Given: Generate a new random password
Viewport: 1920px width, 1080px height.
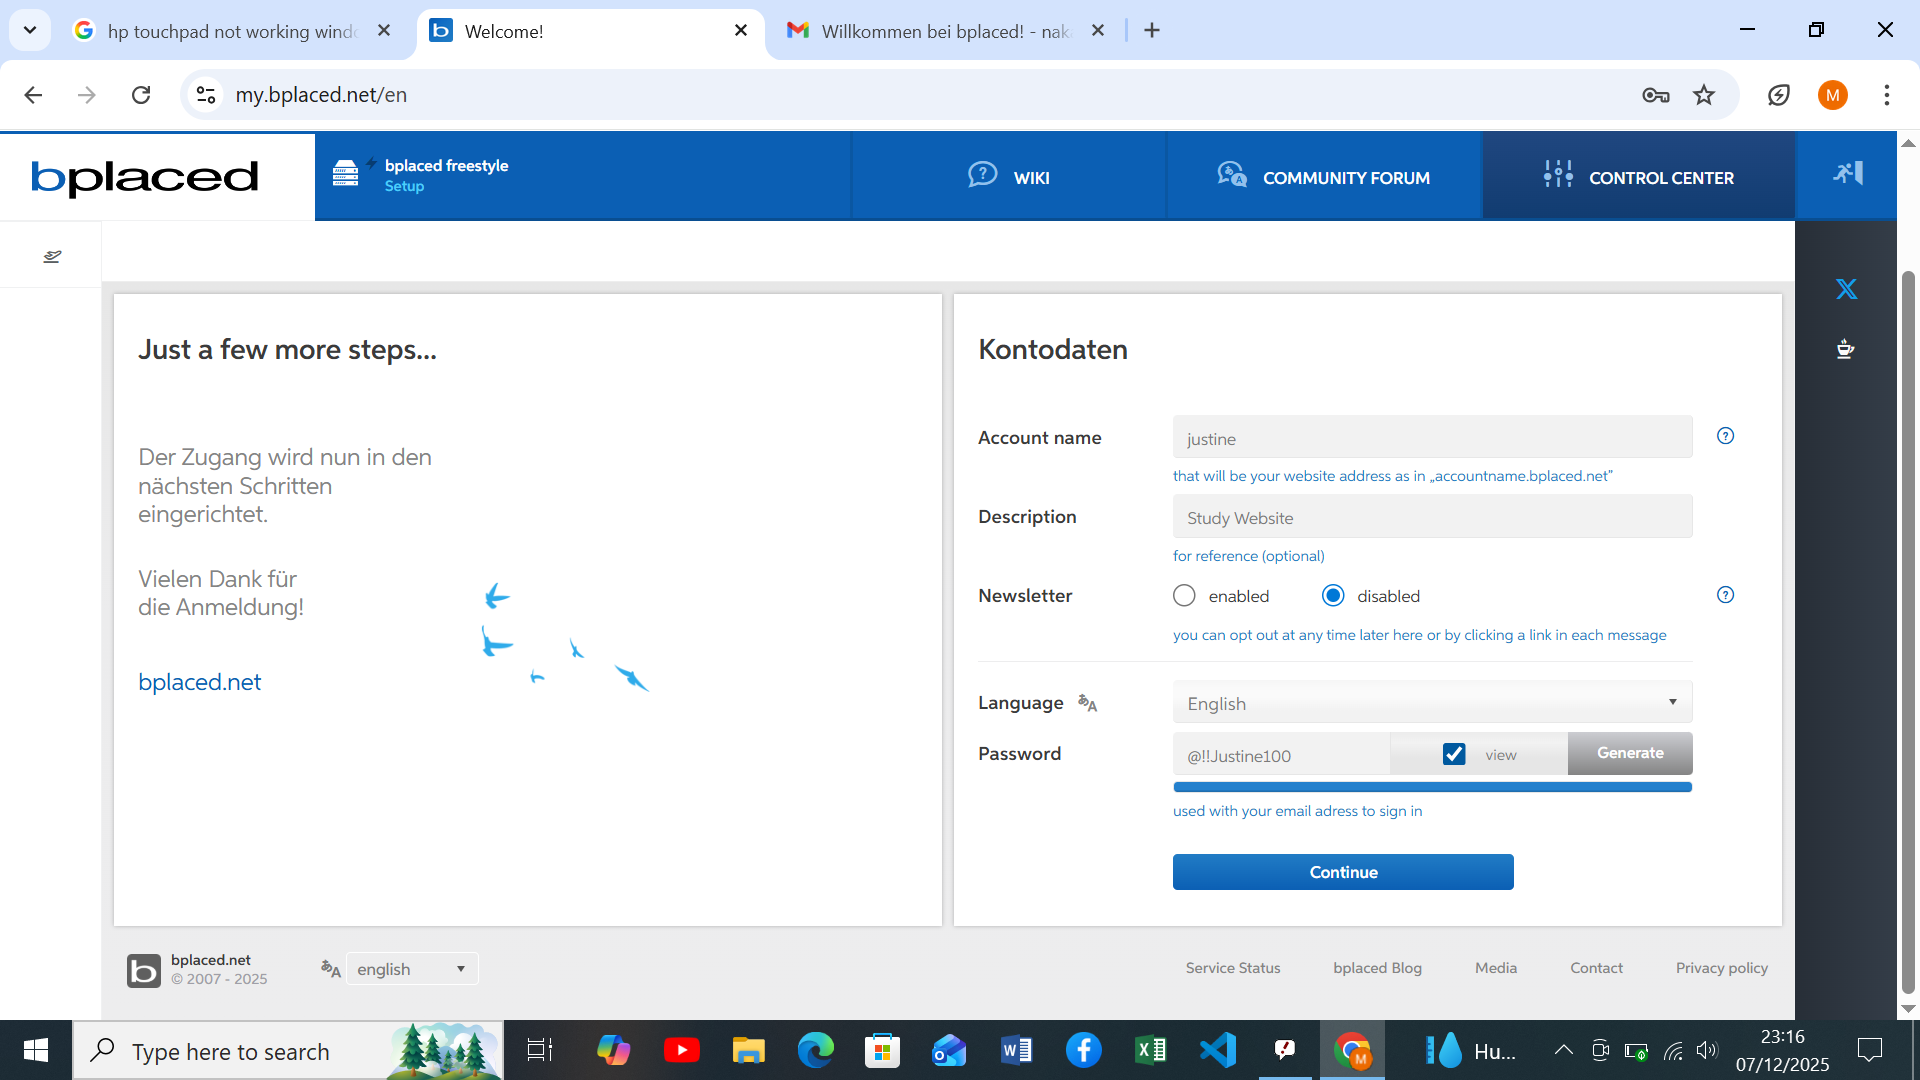Looking at the screenshot, I should tap(1629, 753).
